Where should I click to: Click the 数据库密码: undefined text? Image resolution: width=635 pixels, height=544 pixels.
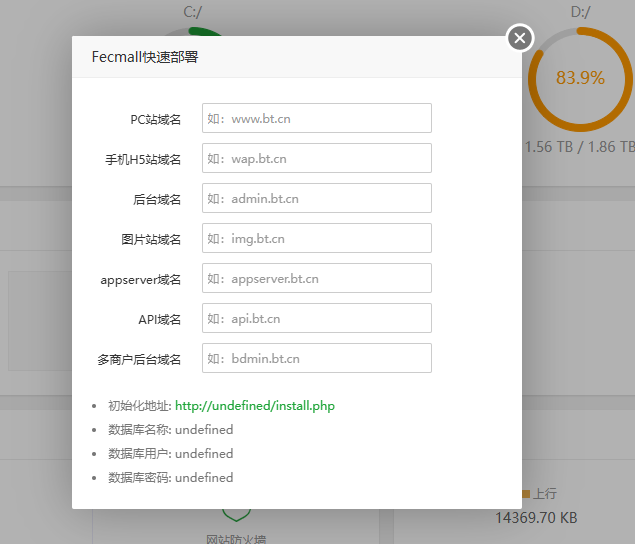pyautogui.click(x=170, y=478)
